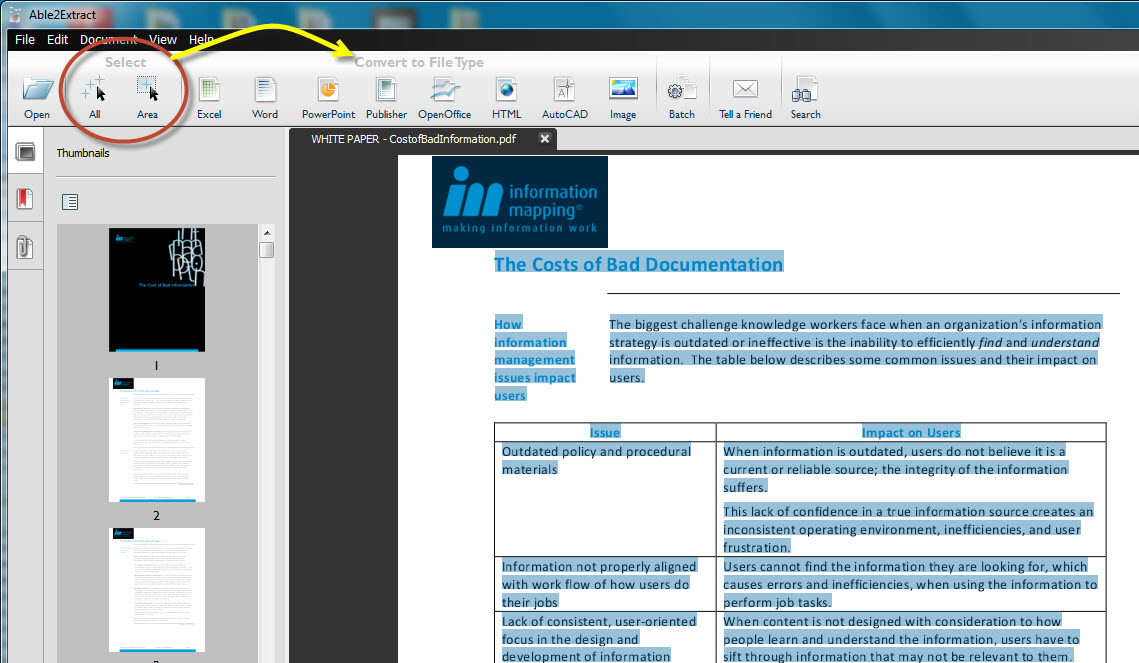Open the File menu

coord(25,39)
